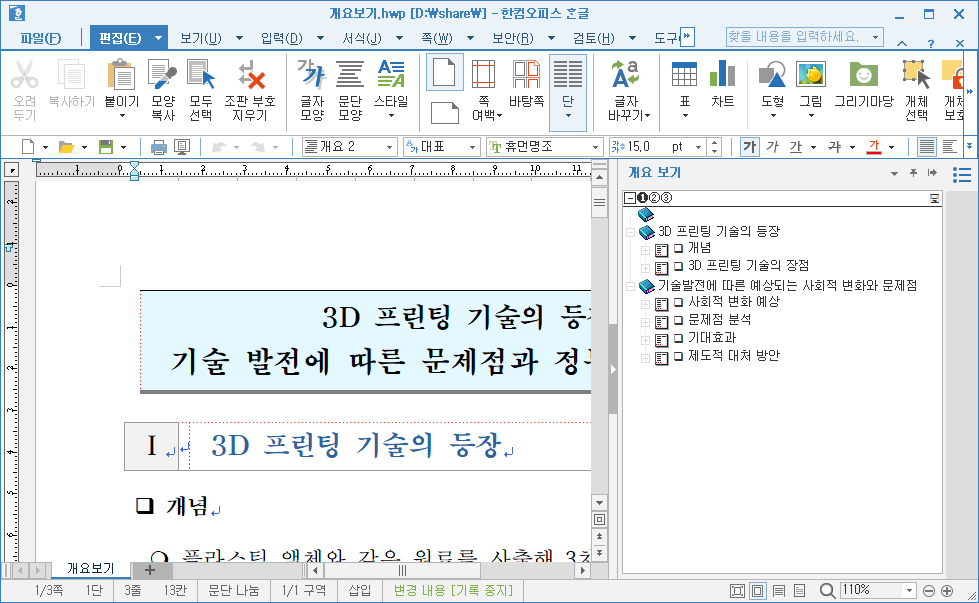Toggle outline level 3 filter circle
Image resolution: width=979 pixels, height=603 pixels.
666,198
